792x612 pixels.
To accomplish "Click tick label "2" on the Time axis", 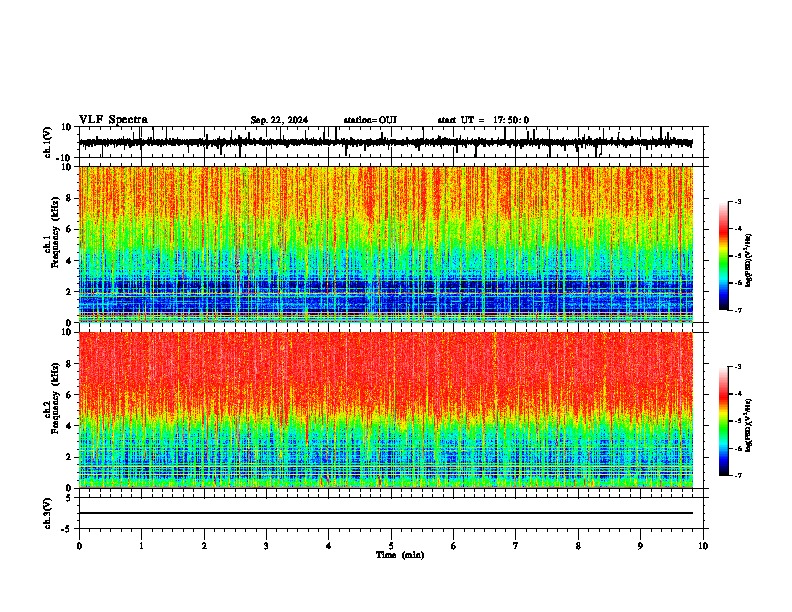I will (x=204, y=546).
